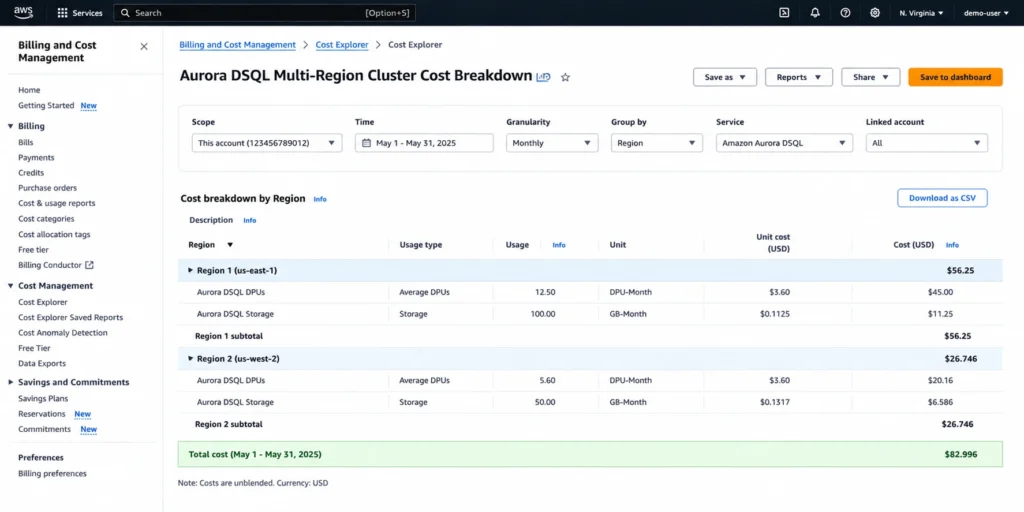Screen dimensions: 1024x512
Task: Open Bills in the sidebar
Action: [x=26, y=142]
